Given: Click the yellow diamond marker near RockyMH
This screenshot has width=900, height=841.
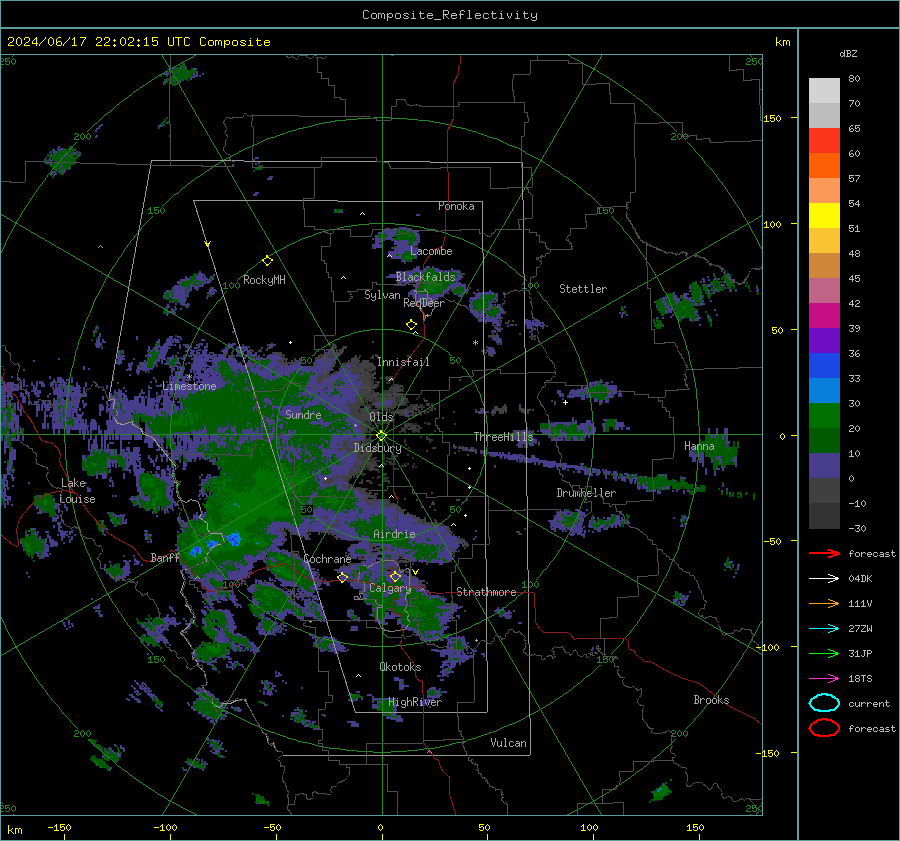Looking at the screenshot, I should (267, 261).
